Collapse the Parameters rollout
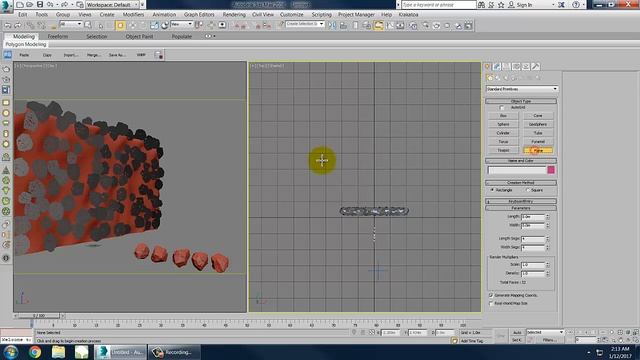 click(x=521, y=208)
